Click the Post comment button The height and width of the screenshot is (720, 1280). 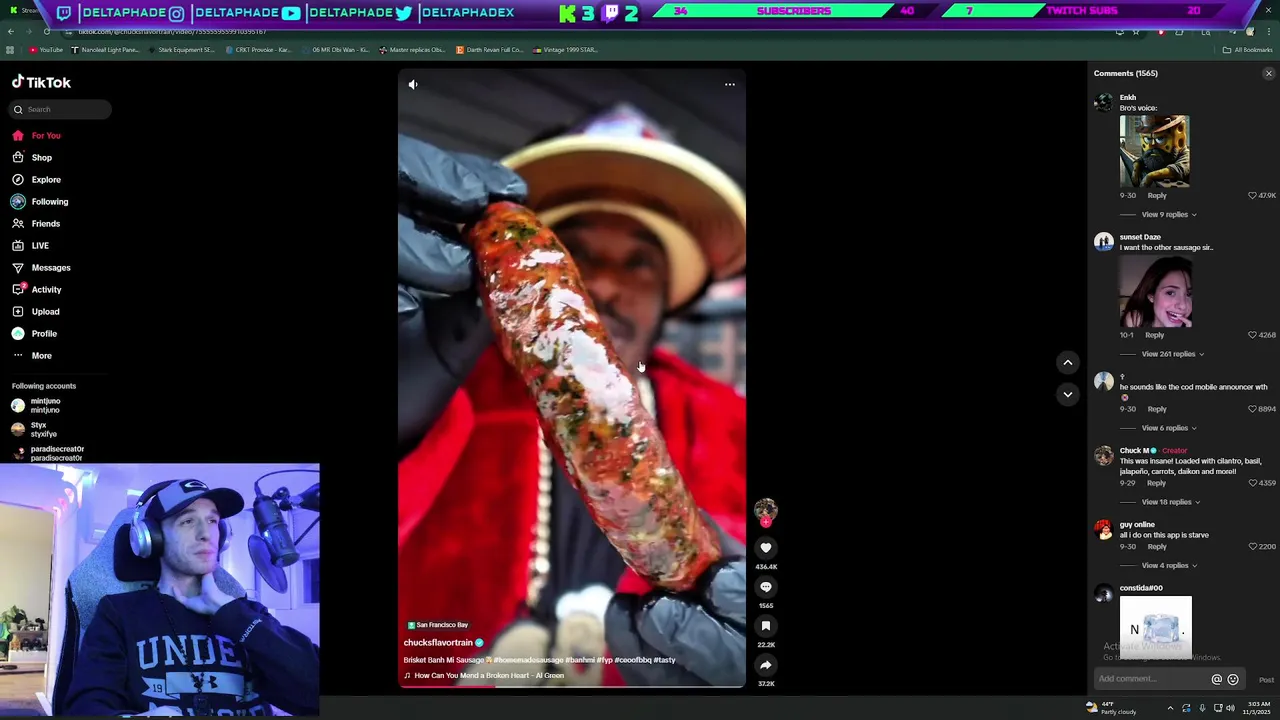(x=1266, y=680)
